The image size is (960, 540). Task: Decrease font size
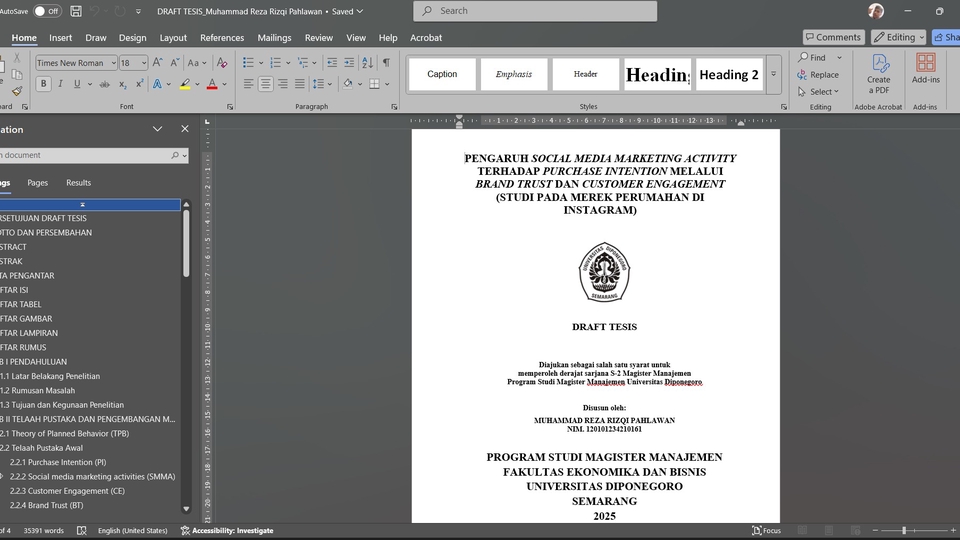point(174,62)
